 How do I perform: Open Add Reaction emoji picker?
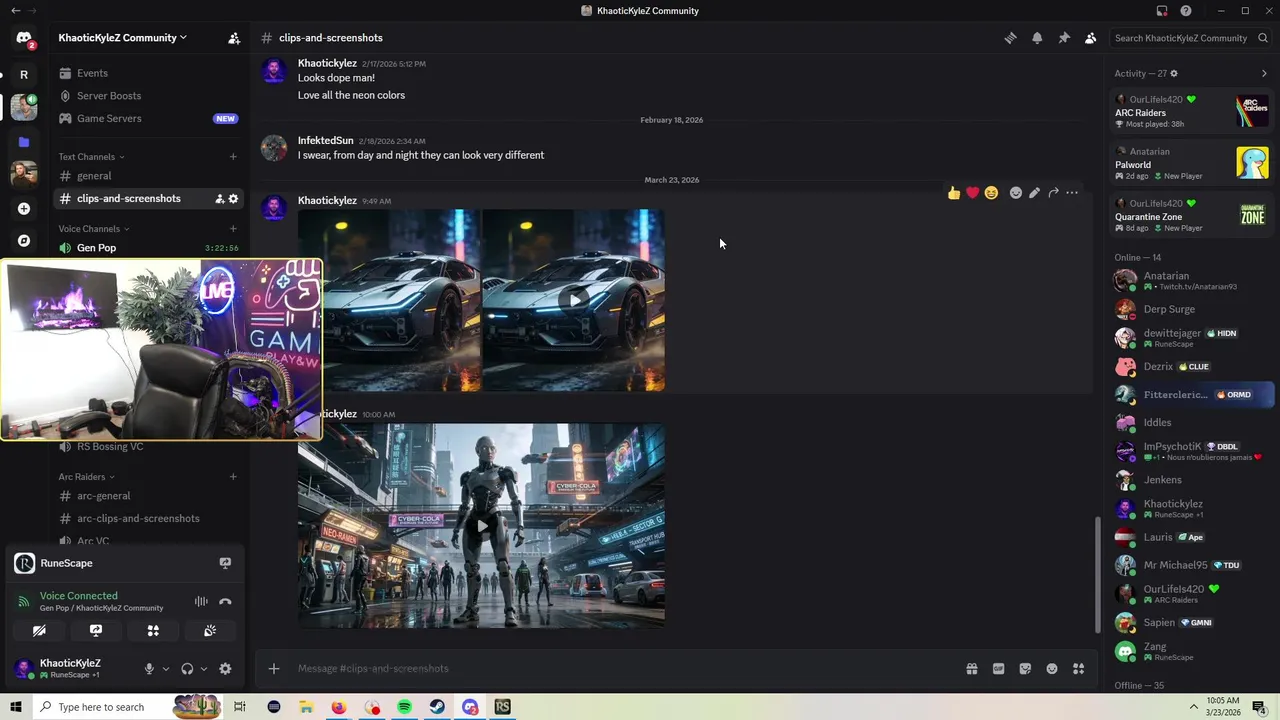(1015, 193)
